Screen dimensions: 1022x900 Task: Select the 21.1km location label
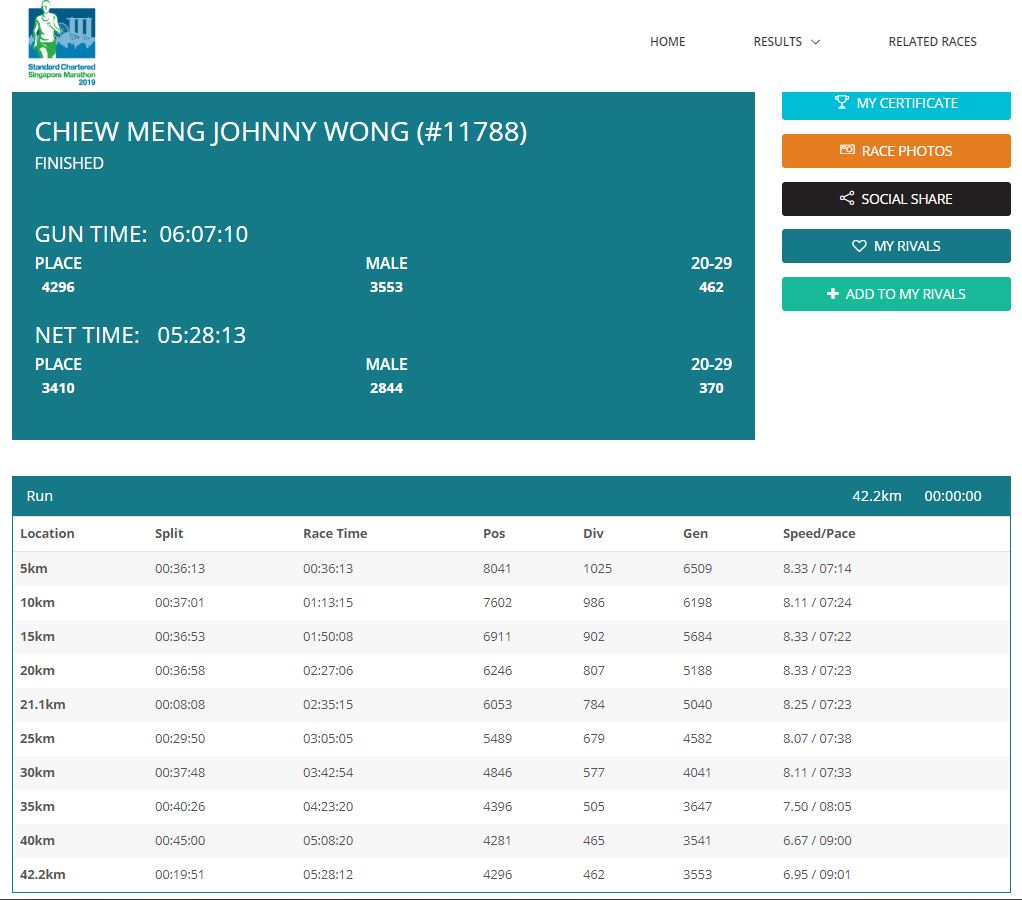pos(42,704)
